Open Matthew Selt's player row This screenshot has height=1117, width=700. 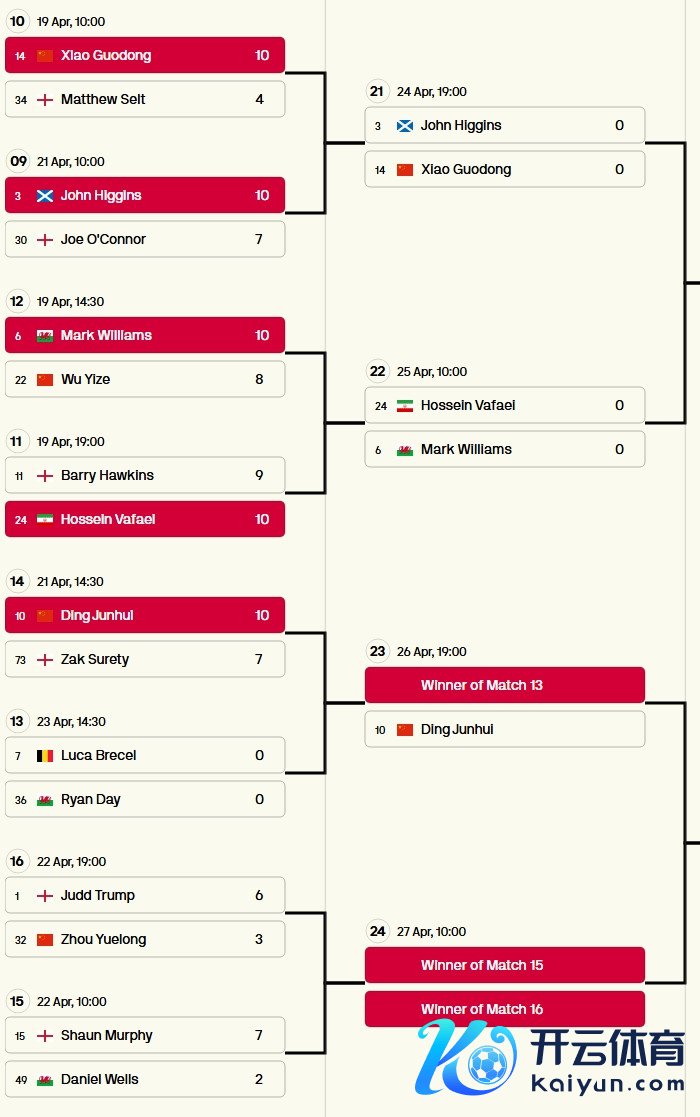pos(145,99)
